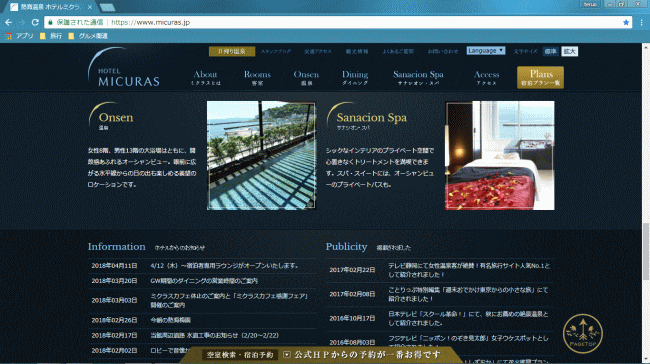The image size is (650, 364).
Task: Click the browser back arrow
Action: 8,22
